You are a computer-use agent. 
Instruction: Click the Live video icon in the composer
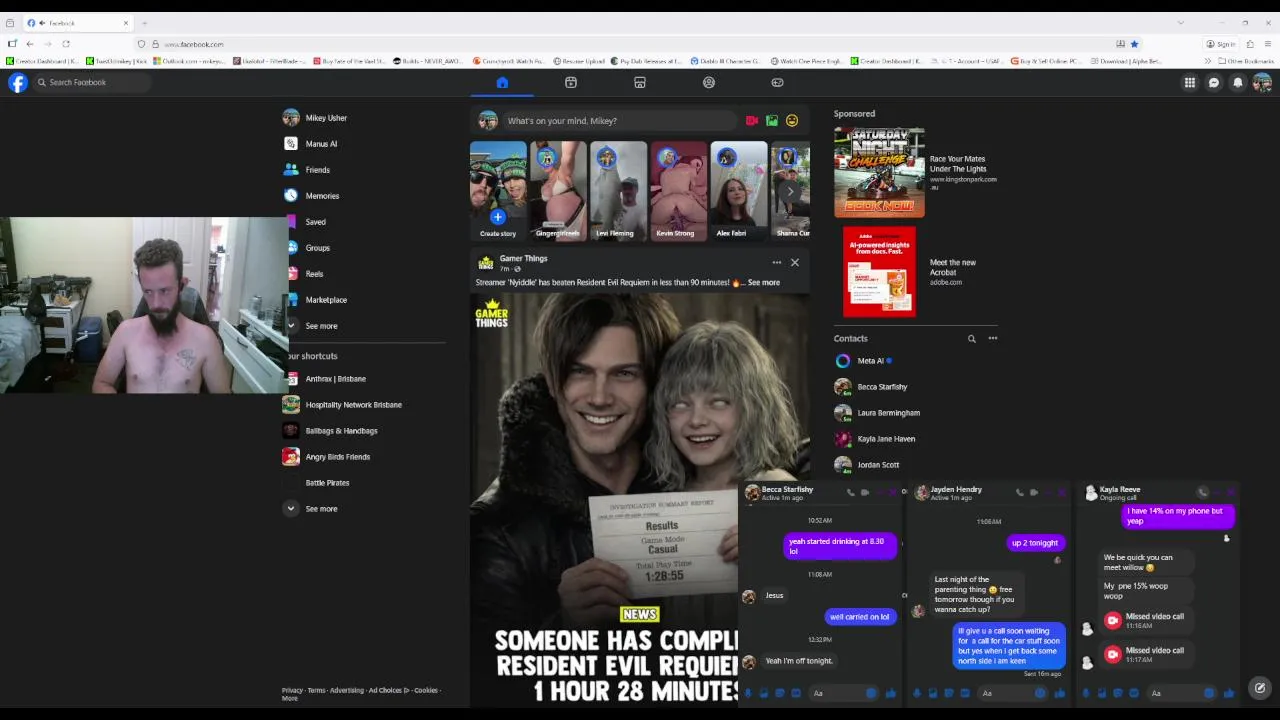click(x=752, y=121)
